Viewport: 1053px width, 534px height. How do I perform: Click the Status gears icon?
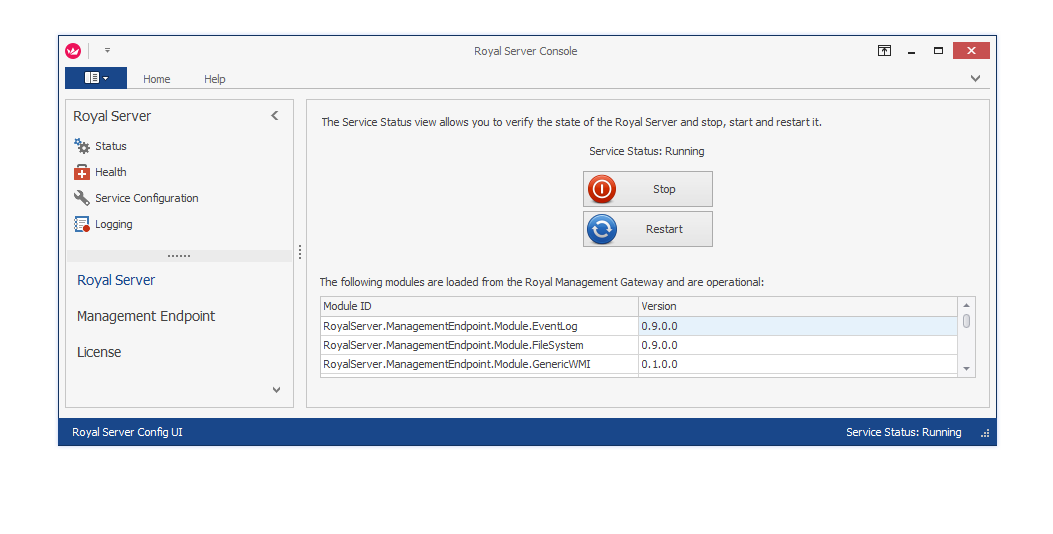pos(82,146)
